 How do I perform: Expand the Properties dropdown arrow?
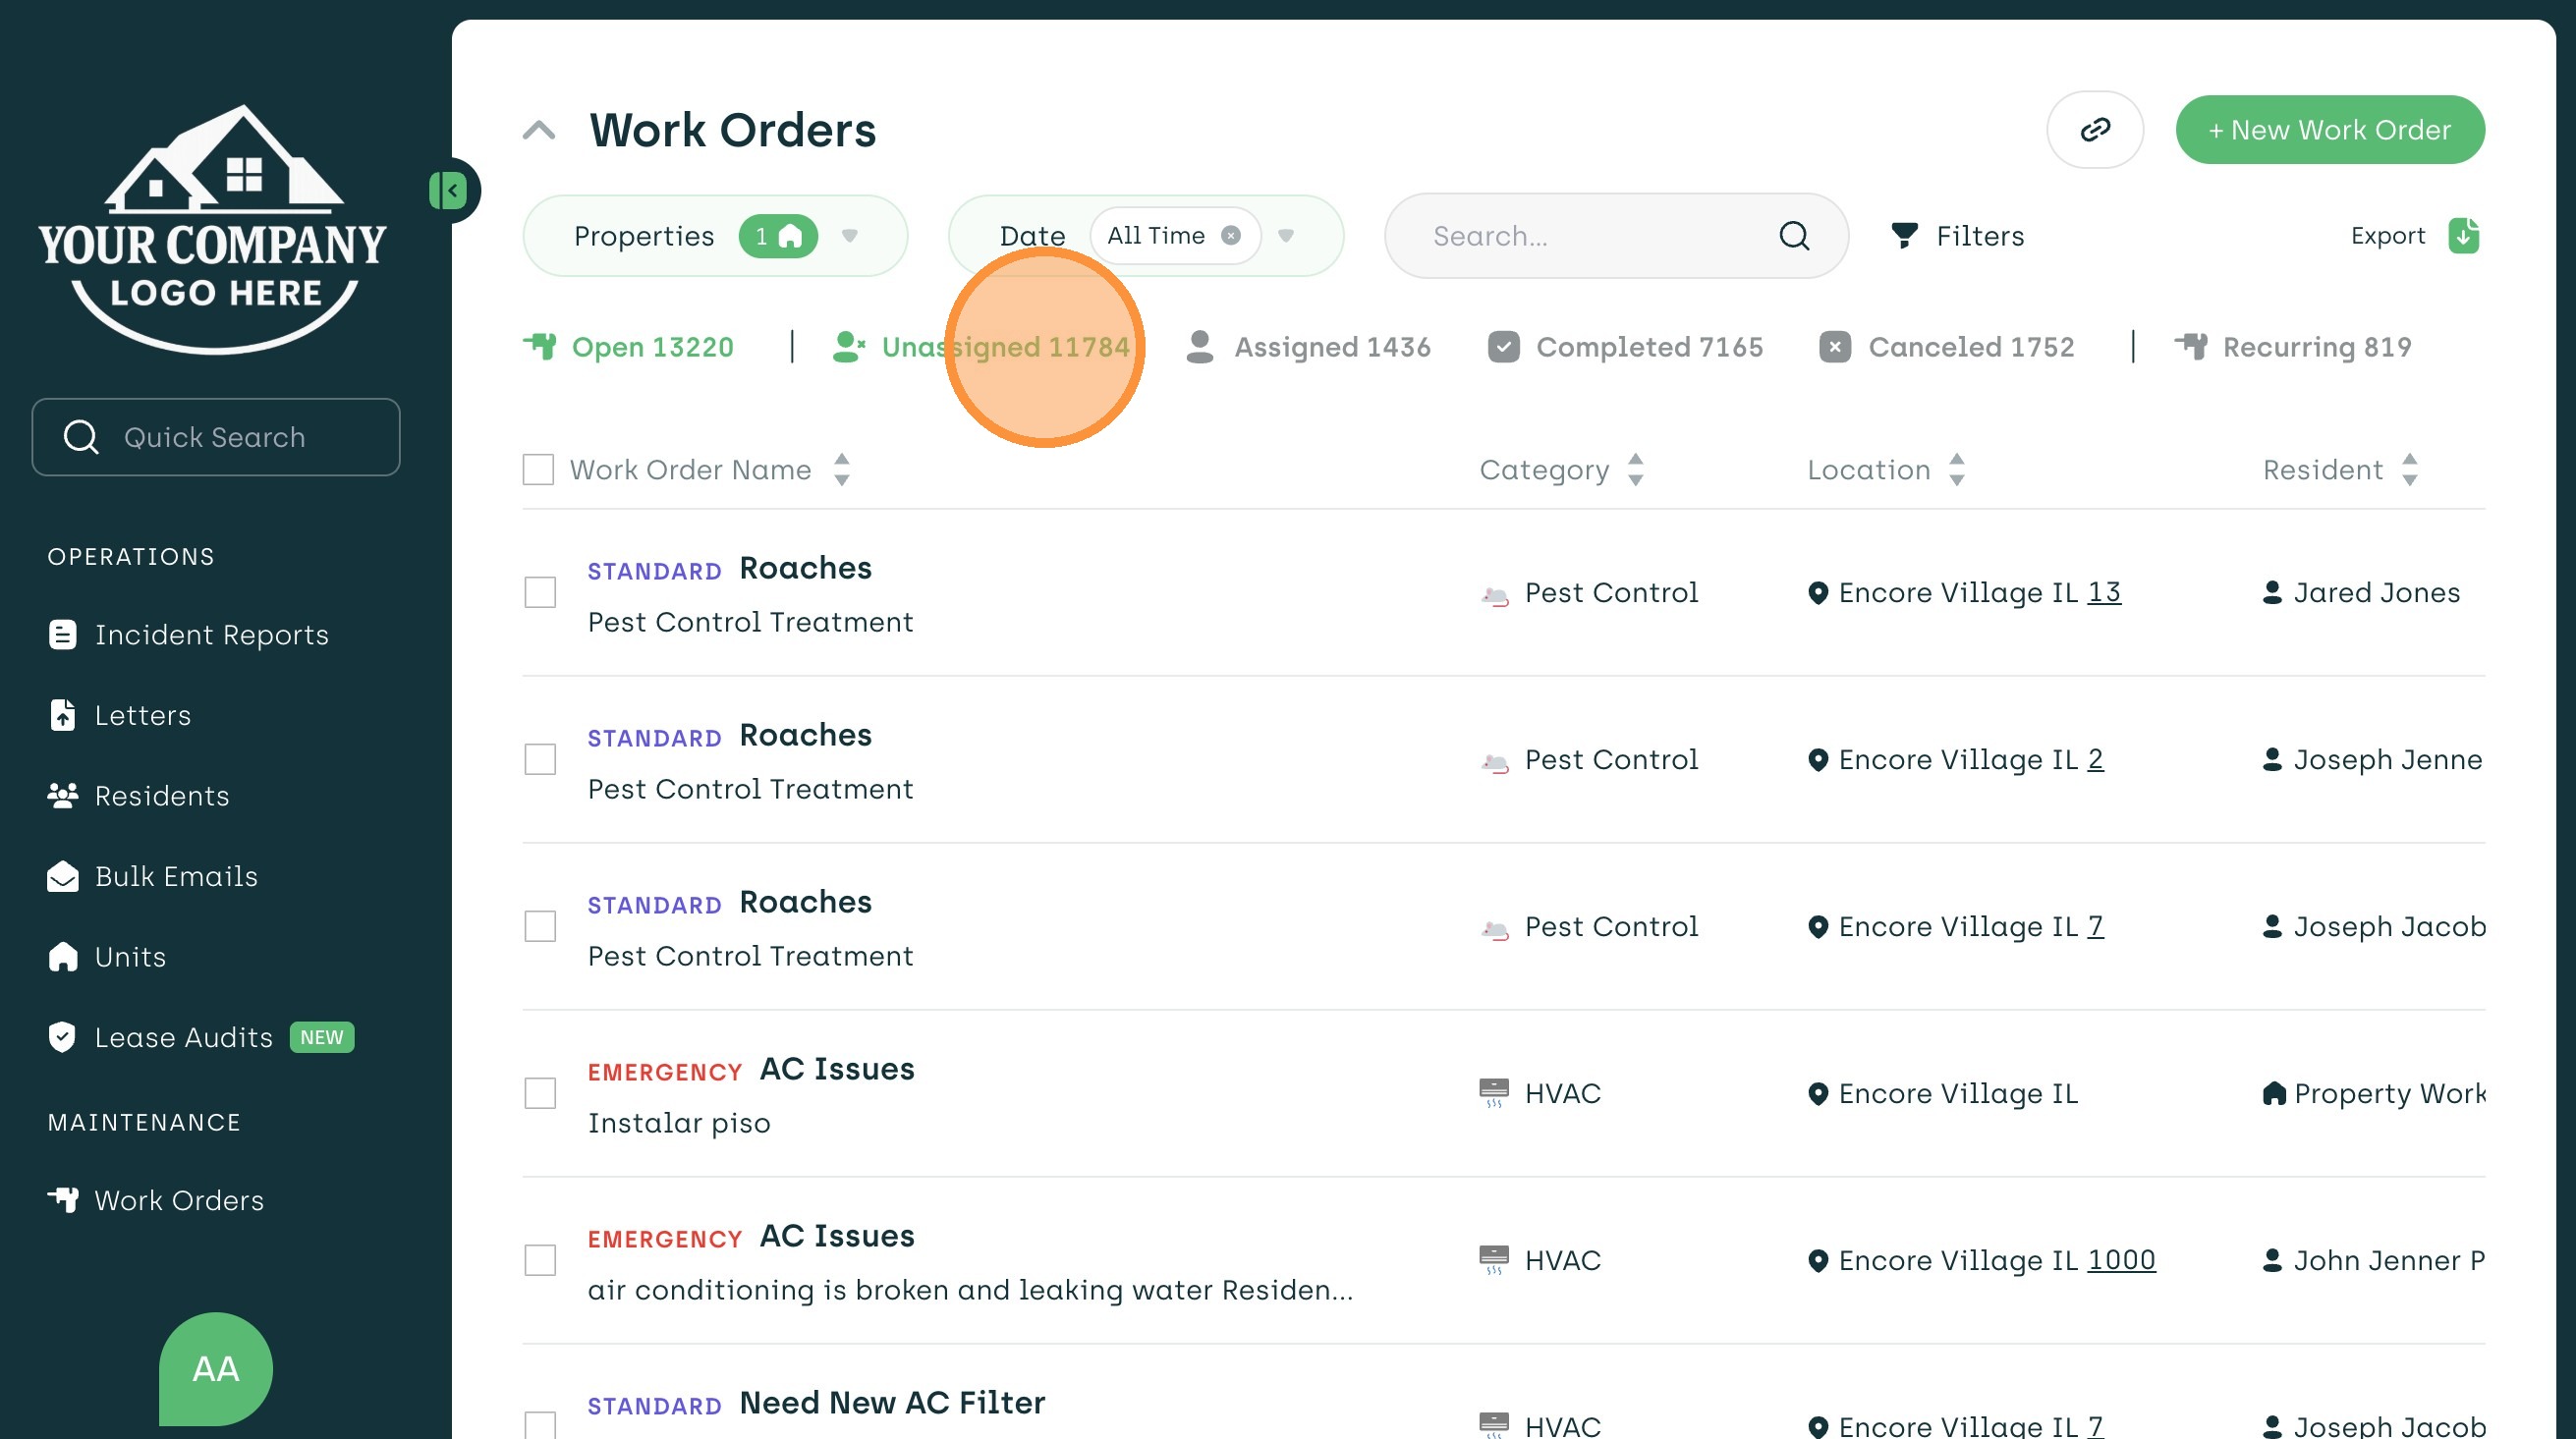pos(849,236)
